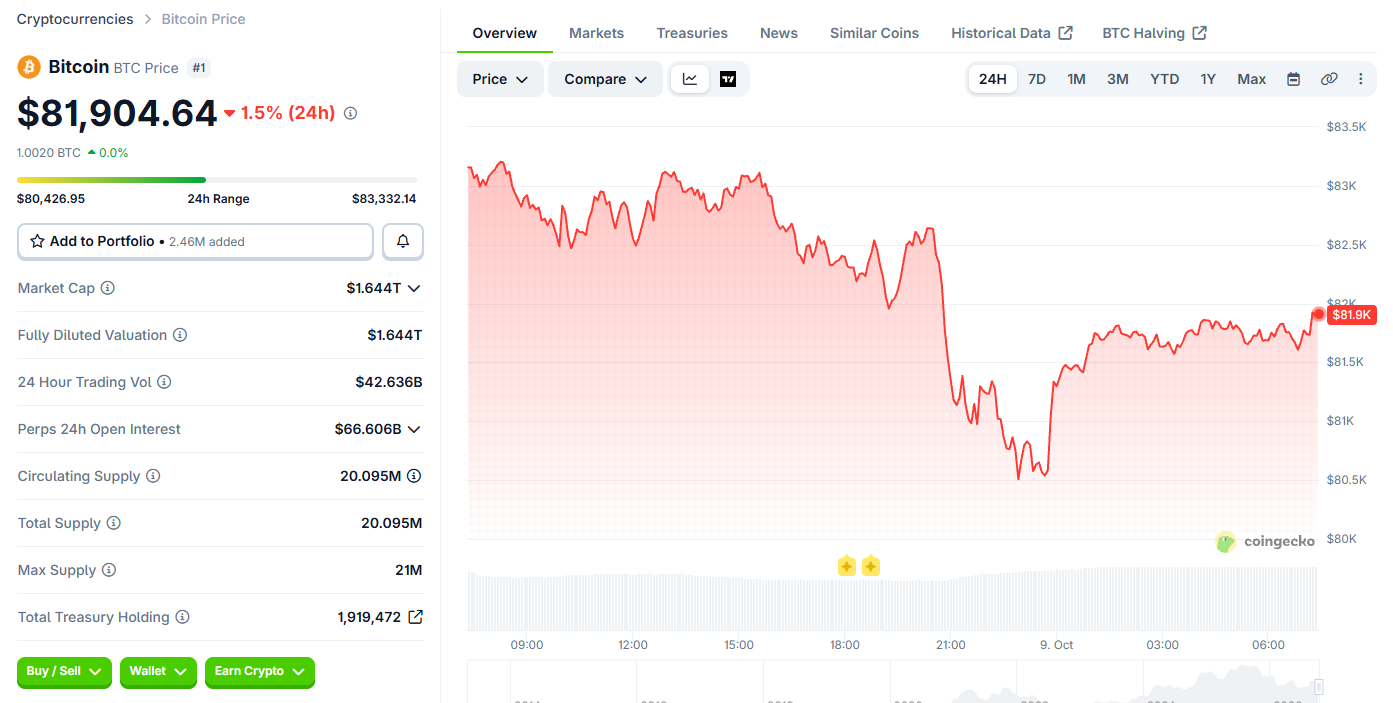Click the Fully Diluted Valuation $1.644T value
This screenshot has height=703, width=1393.
tap(395, 335)
